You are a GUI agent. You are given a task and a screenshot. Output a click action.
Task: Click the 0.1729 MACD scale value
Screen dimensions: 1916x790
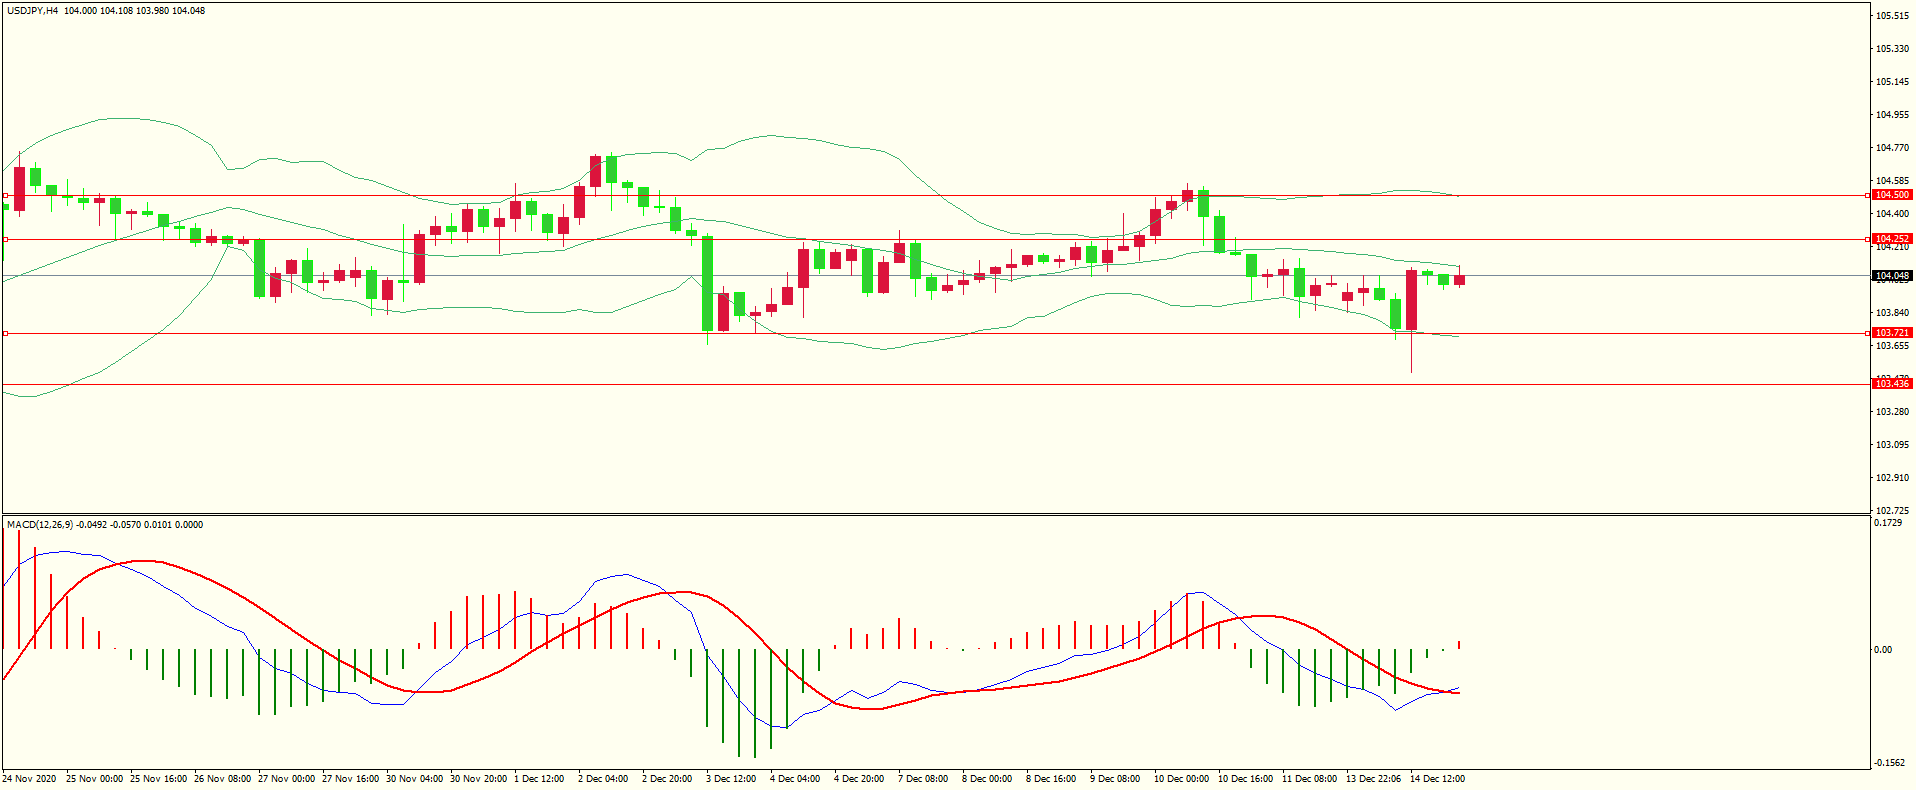(x=1888, y=523)
